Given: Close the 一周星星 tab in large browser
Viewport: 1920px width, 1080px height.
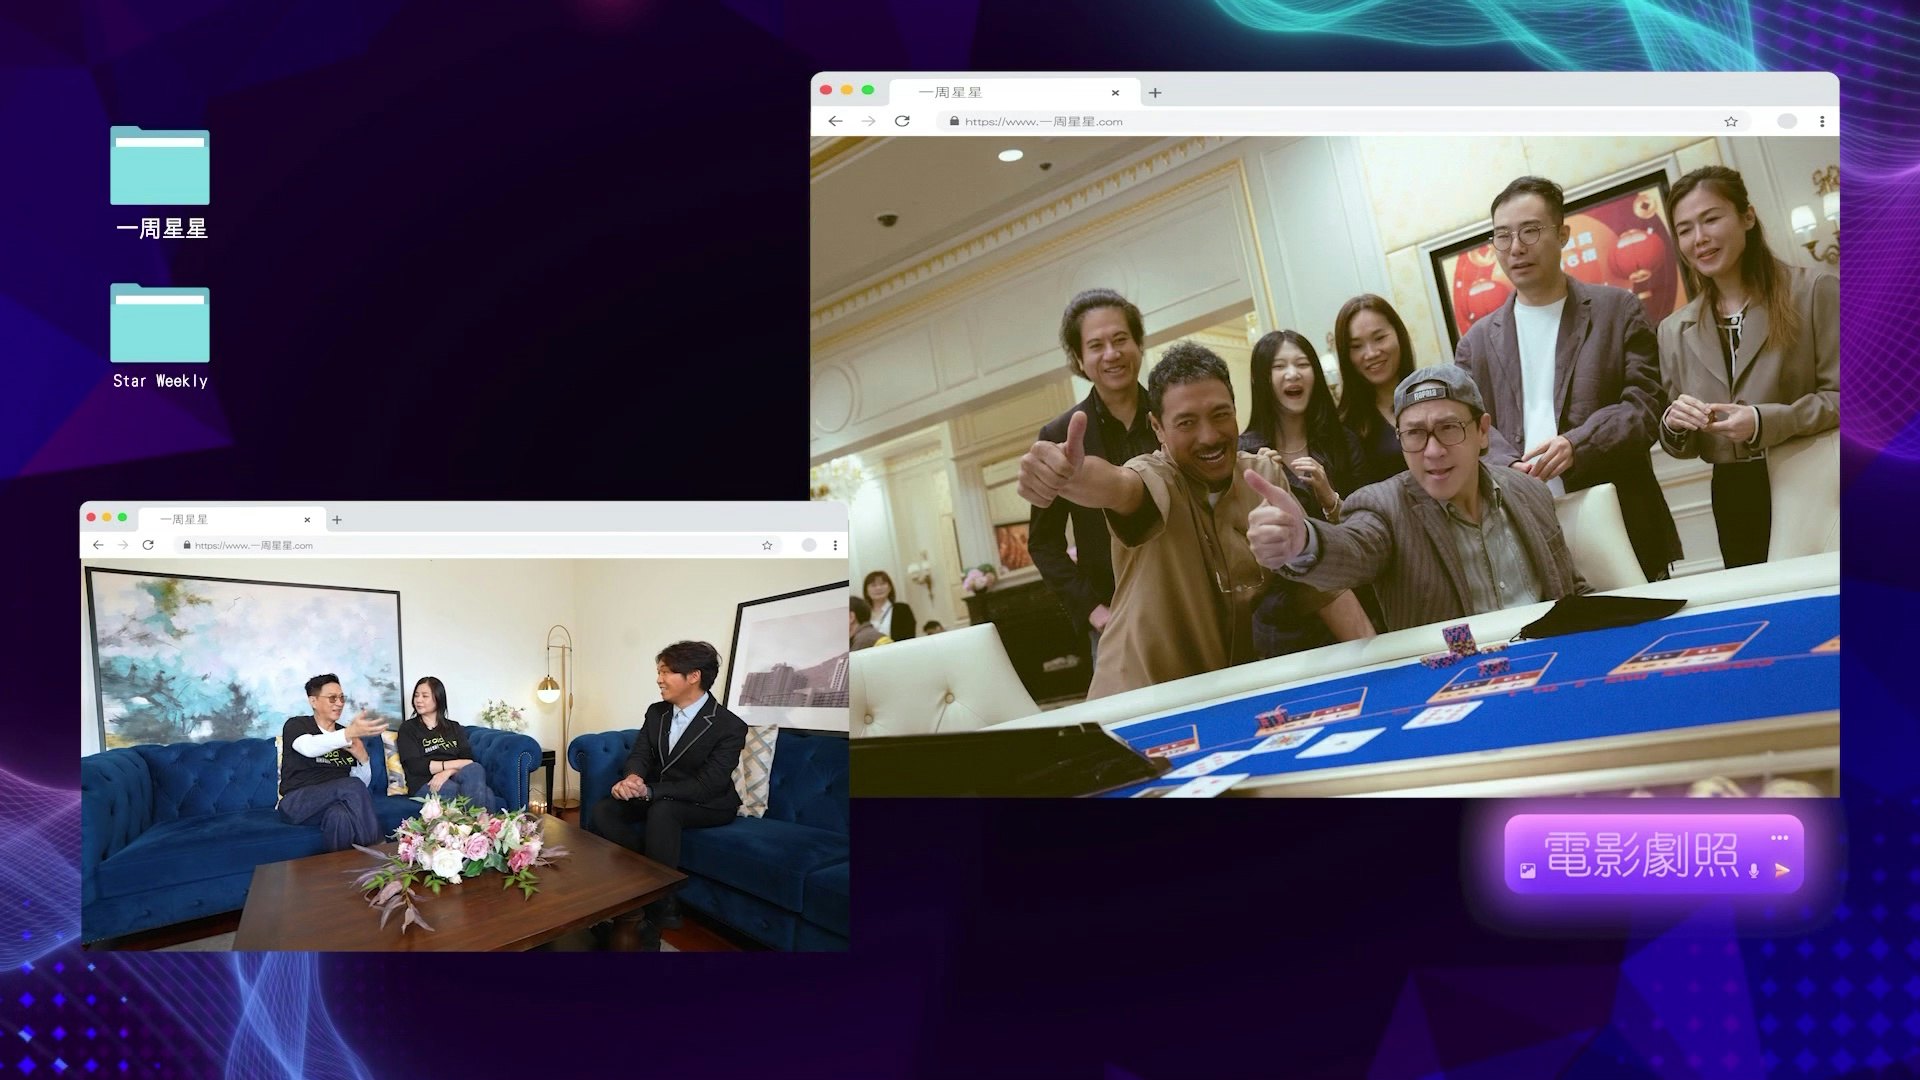Looking at the screenshot, I should click(x=1115, y=92).
